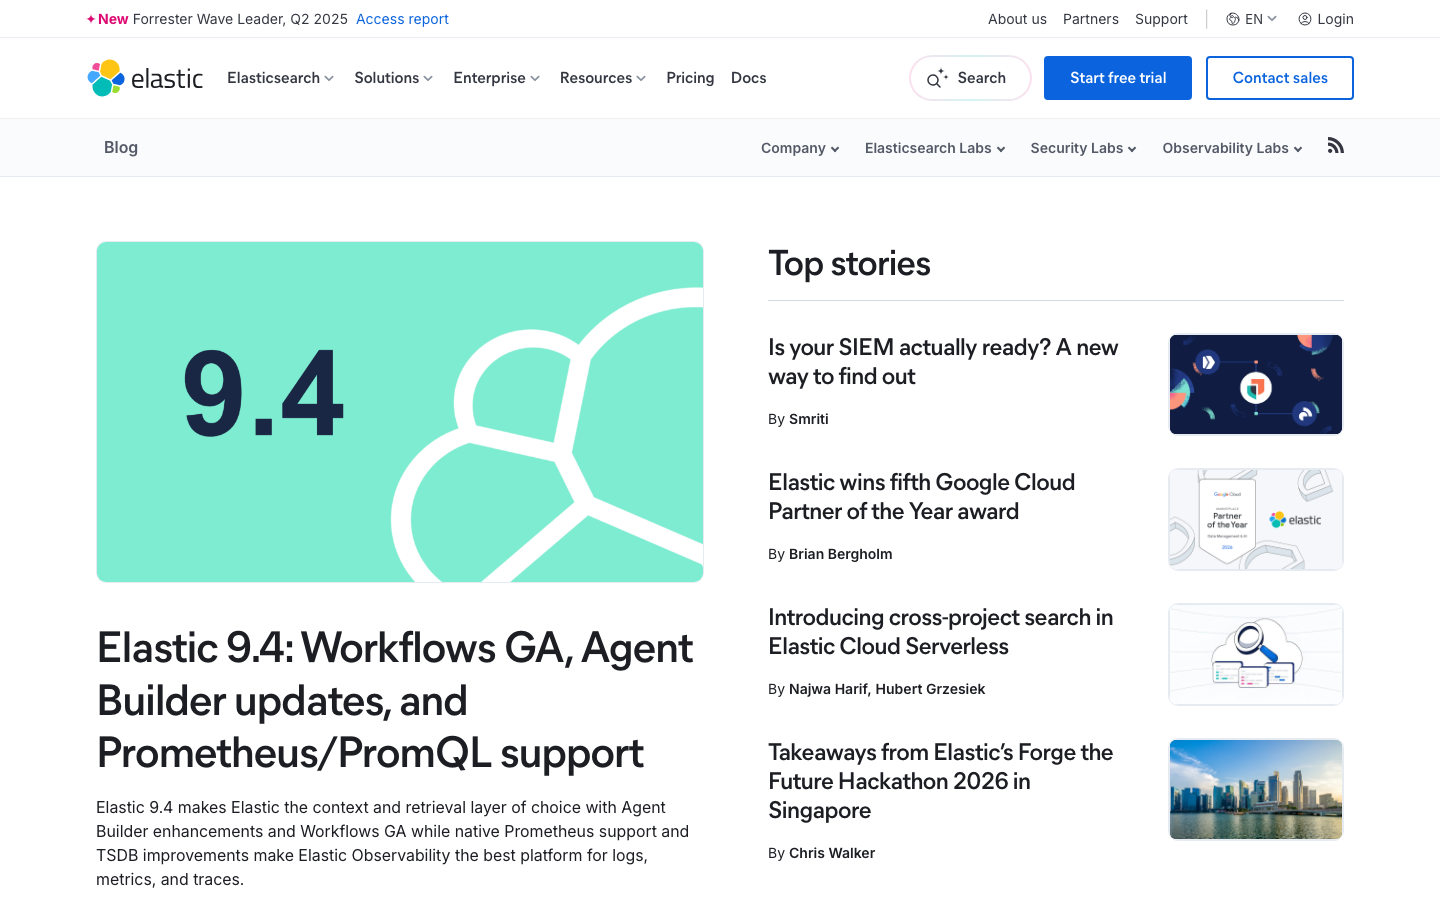The image size is (1440, 900).
Task: Expand the Elasticsearch Labs dropdown
Action: coord(935,148)
